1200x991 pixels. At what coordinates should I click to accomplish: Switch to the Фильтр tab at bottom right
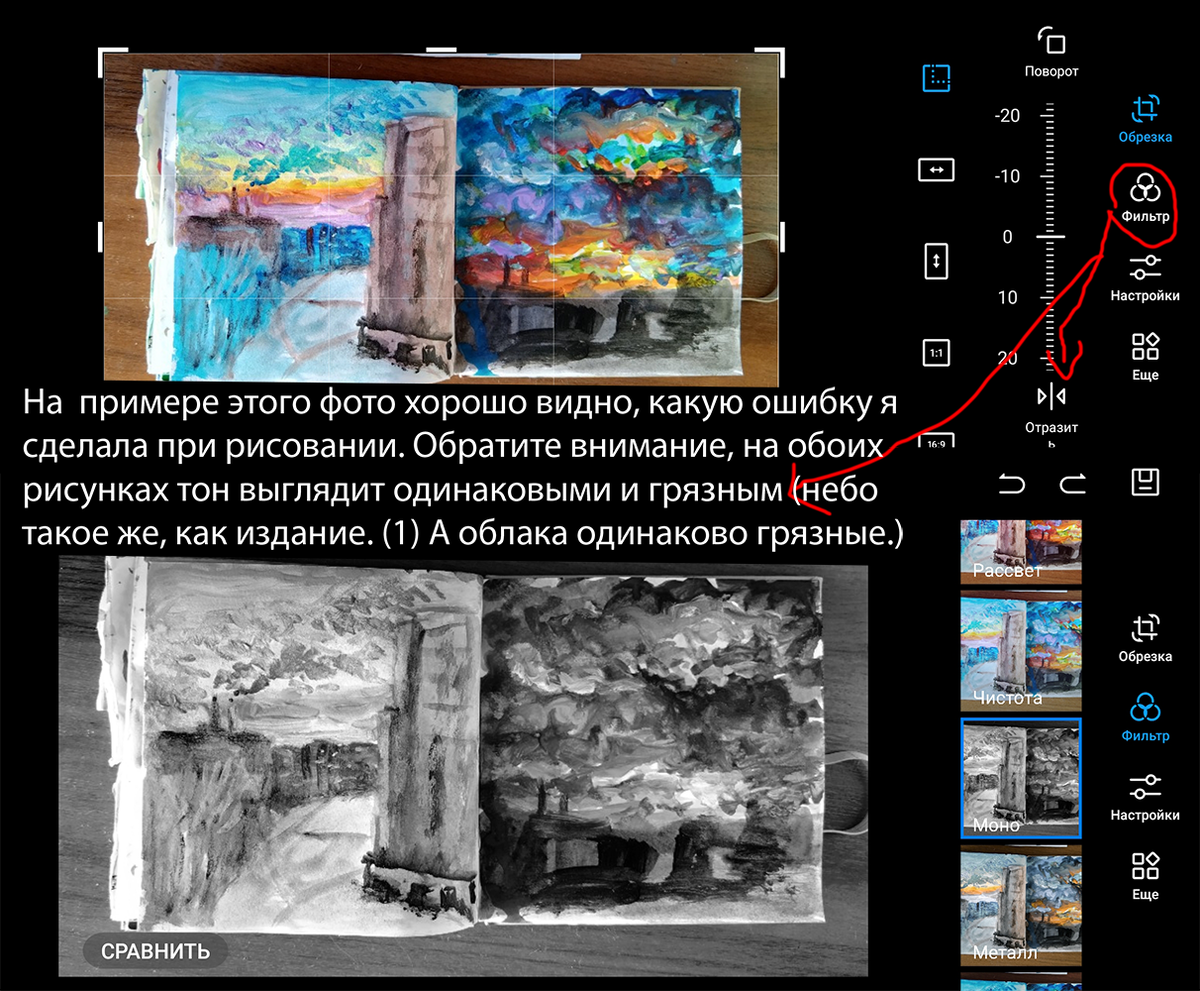[x=1147, y=713]
